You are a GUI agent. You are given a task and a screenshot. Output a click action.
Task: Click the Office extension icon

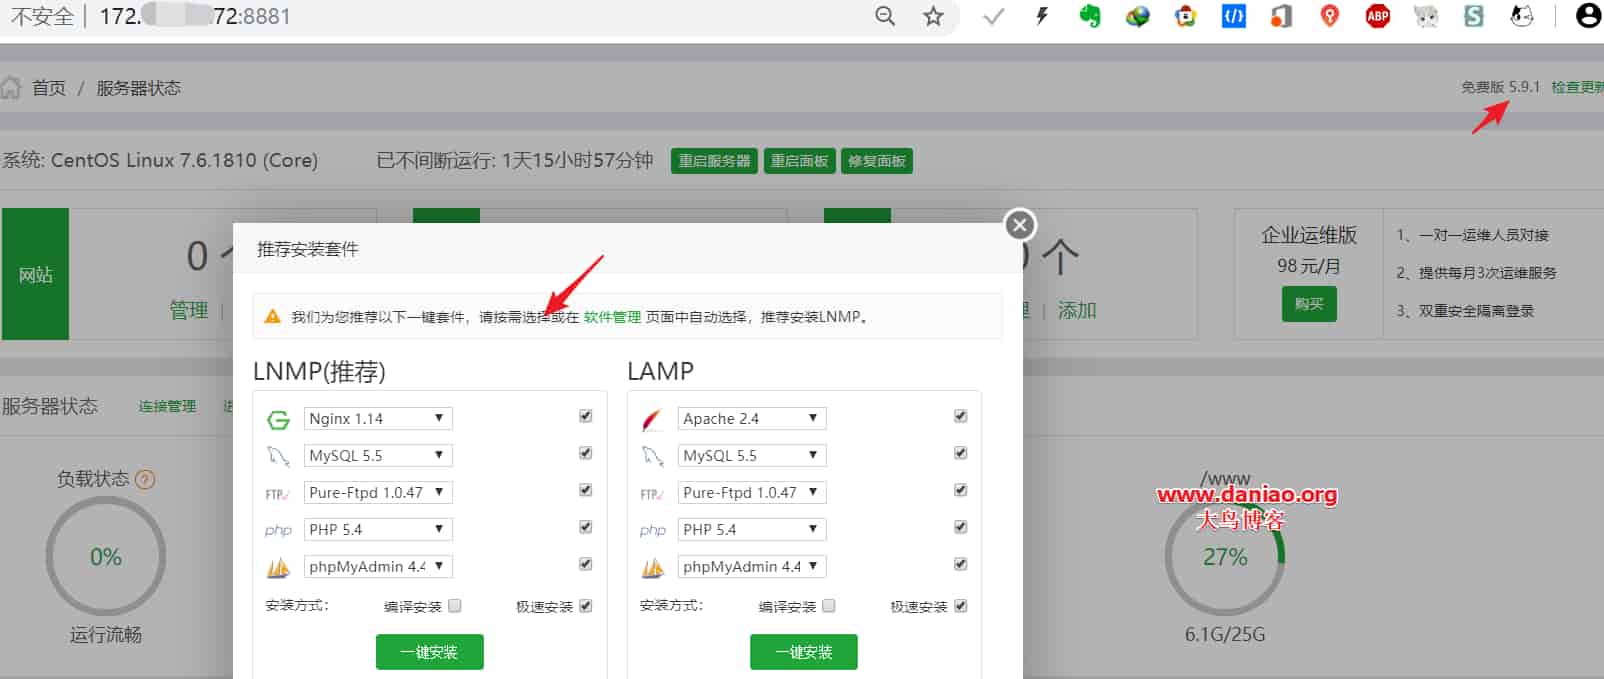coord(1282,16)
